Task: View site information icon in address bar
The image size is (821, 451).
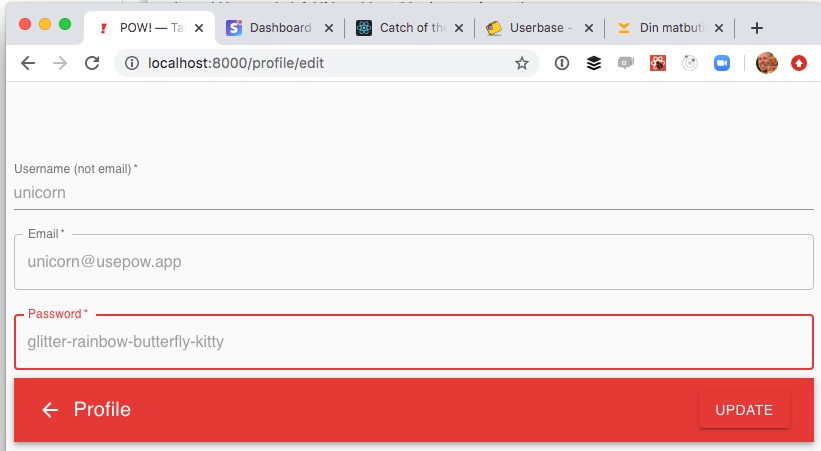Action: (x=132, y=63)
